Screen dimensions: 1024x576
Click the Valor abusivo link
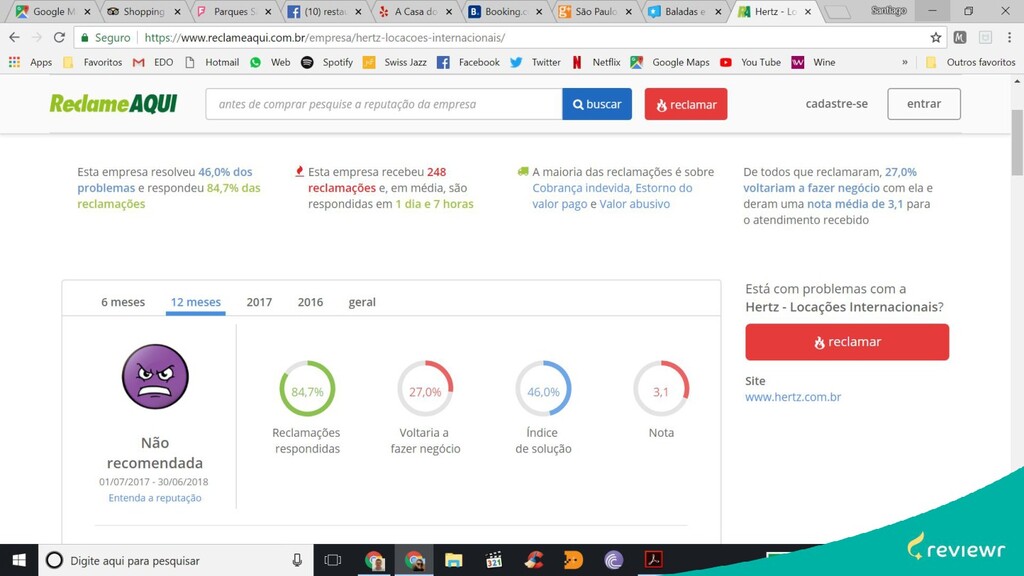(x=635, y=204)
